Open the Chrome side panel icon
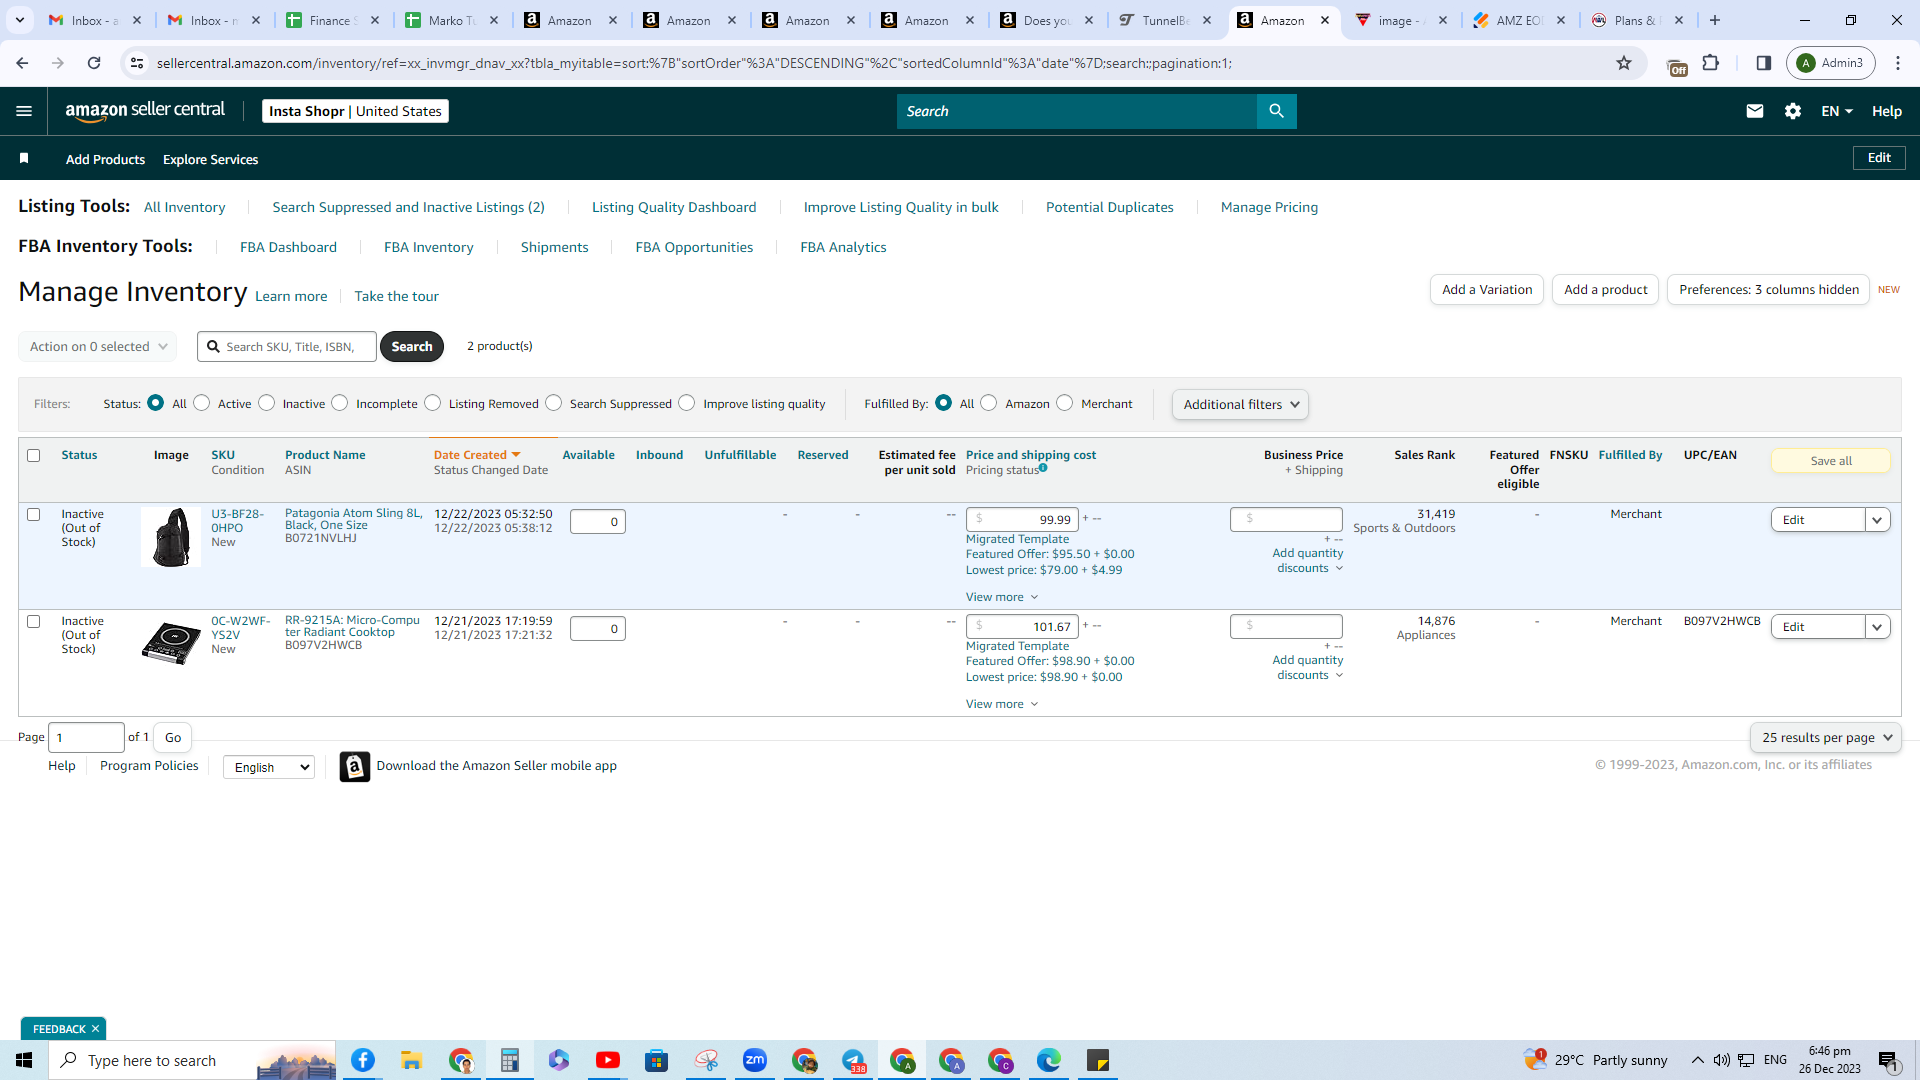The height and width of the screenshot is (1080, 1920). coord(1763,63)
